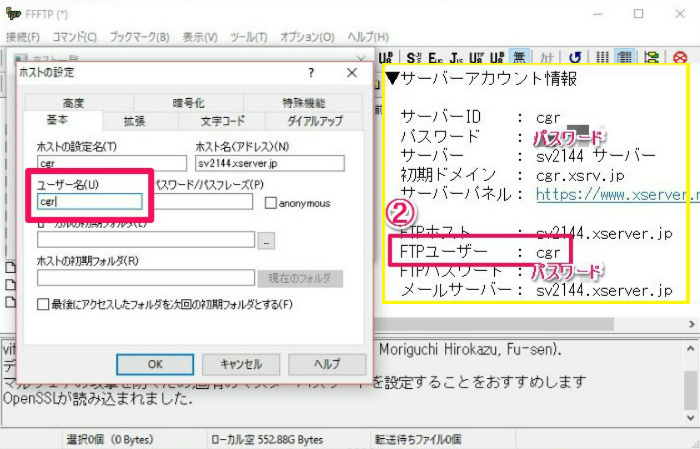
Task: Open the ヘルプ(H) menu in menu bar
Action: (x=368, y=37)
